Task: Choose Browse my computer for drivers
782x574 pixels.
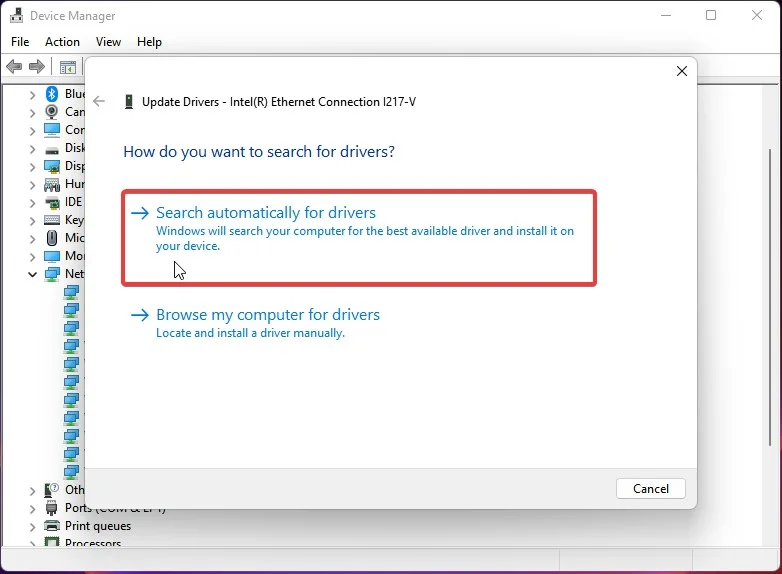Action: (x=255, y=323)
